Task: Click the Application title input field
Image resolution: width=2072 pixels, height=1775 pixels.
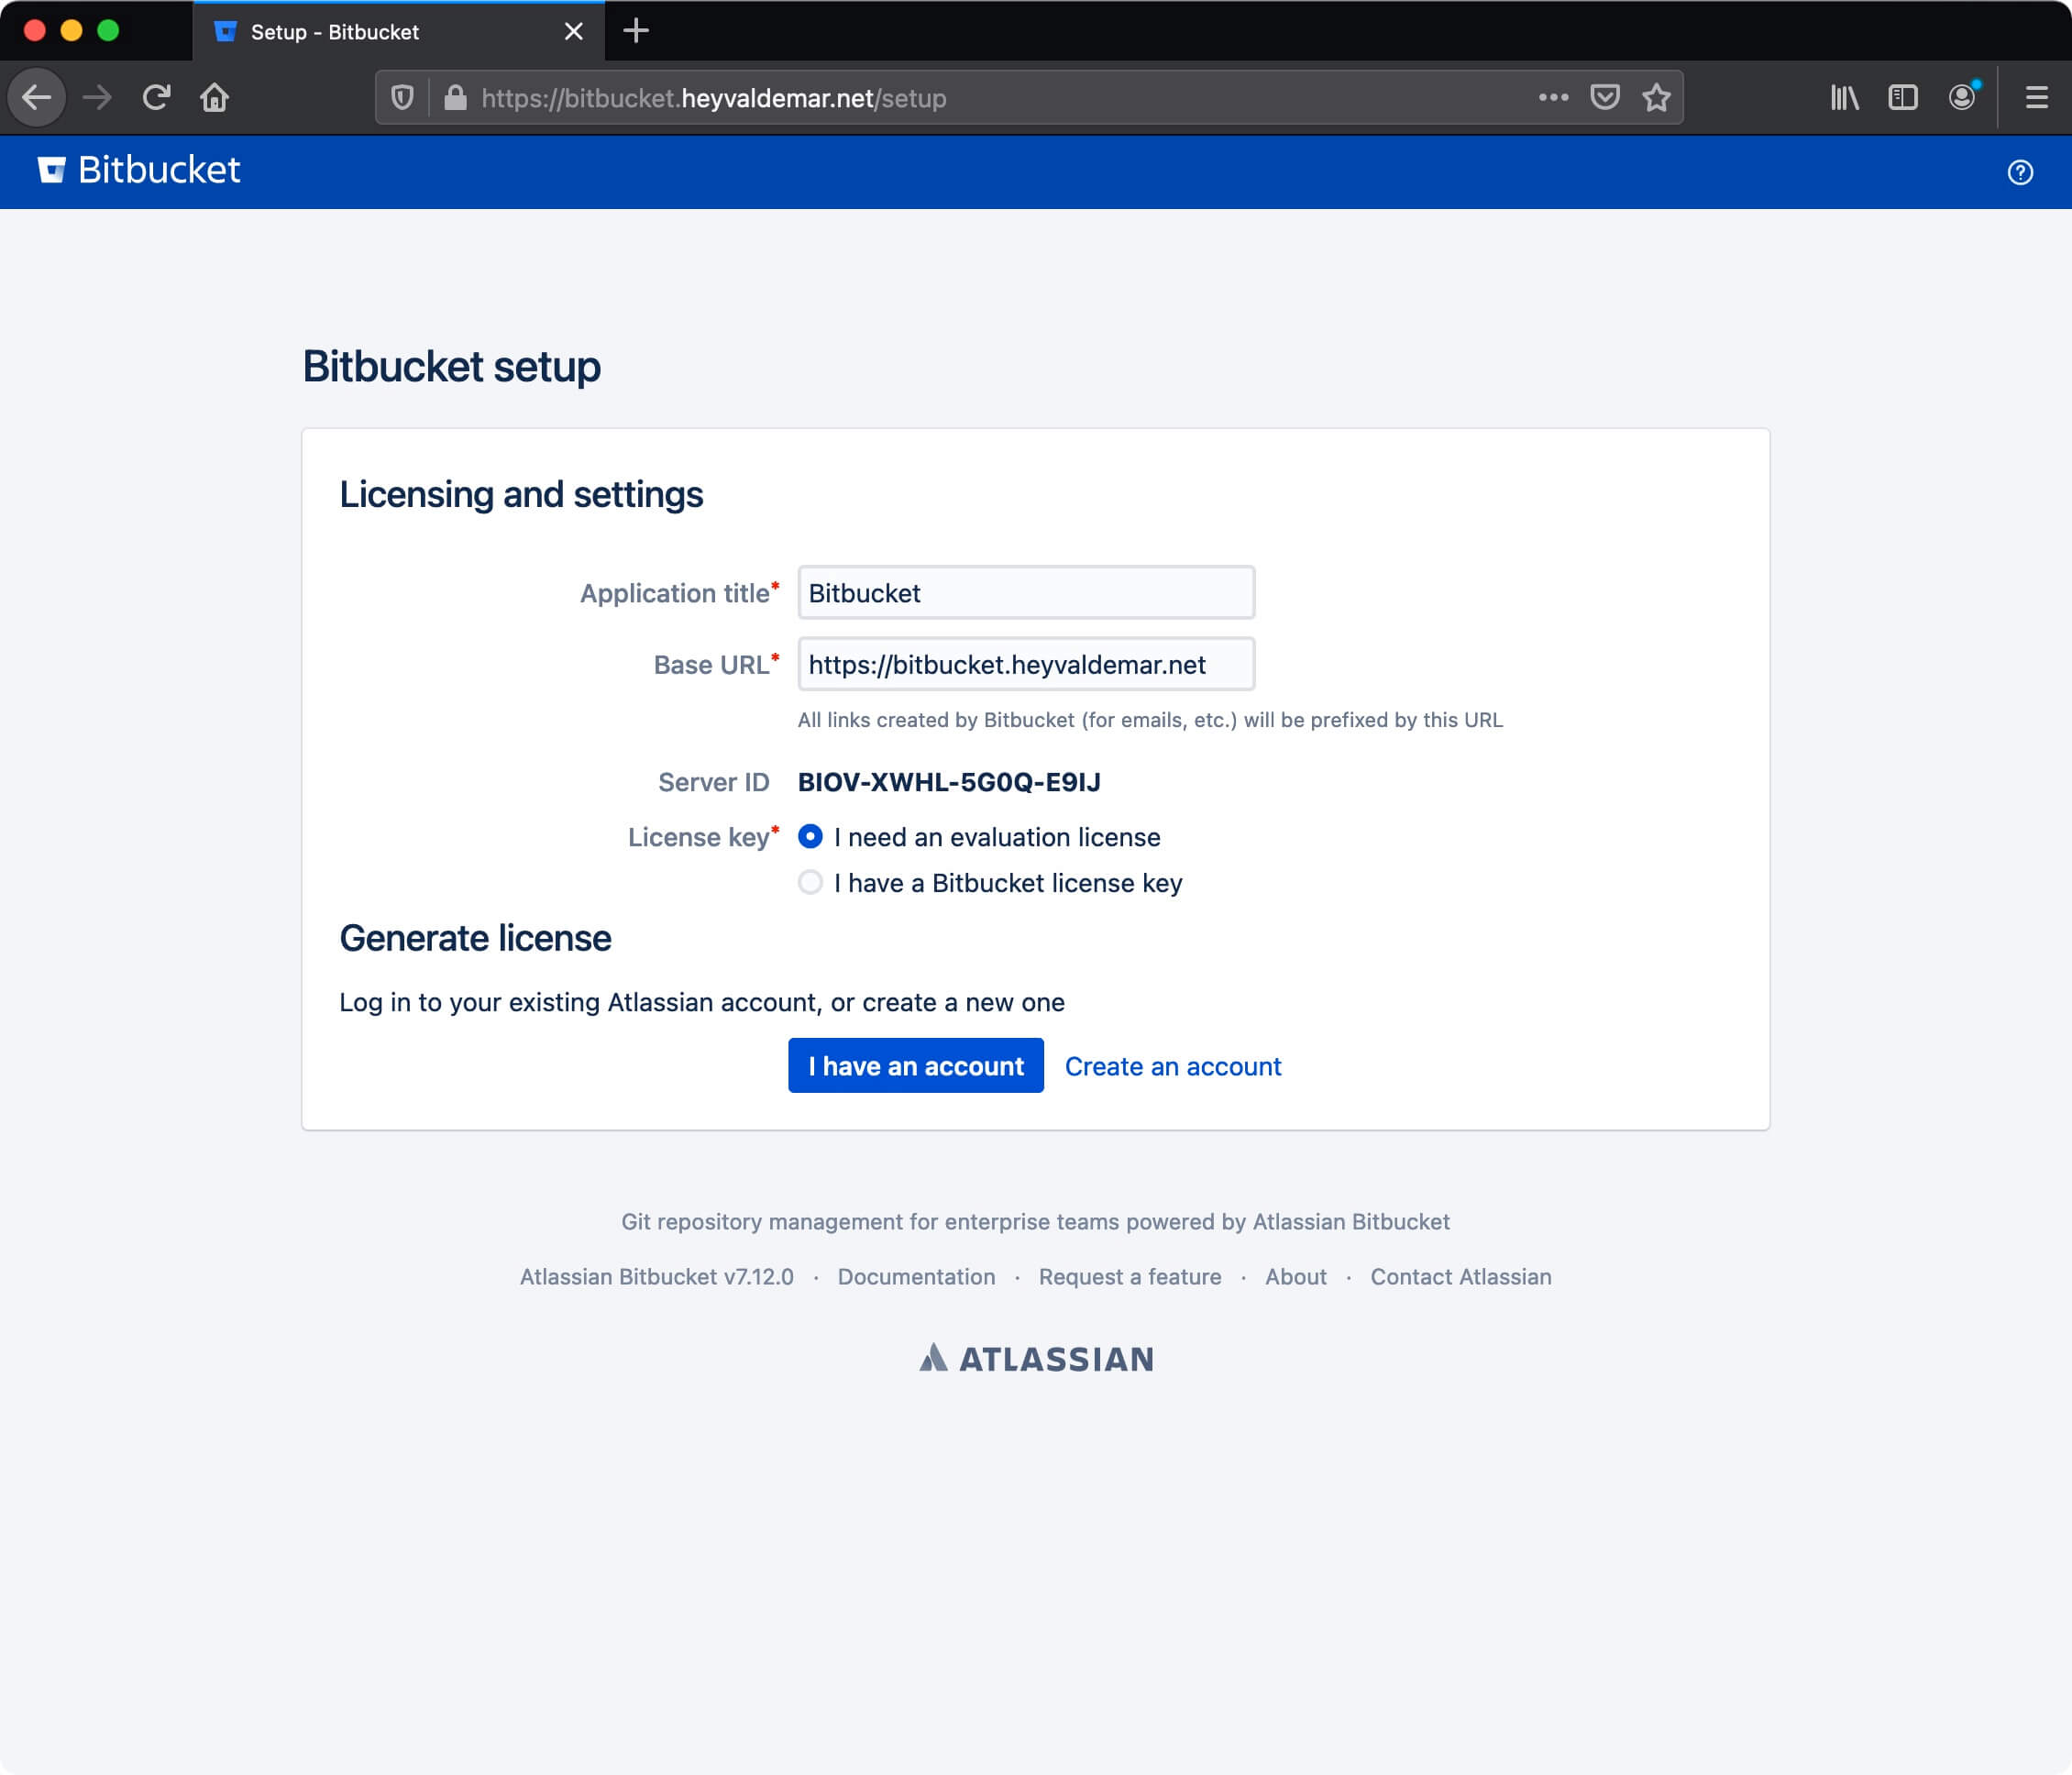Action: tap(1025, 591)
